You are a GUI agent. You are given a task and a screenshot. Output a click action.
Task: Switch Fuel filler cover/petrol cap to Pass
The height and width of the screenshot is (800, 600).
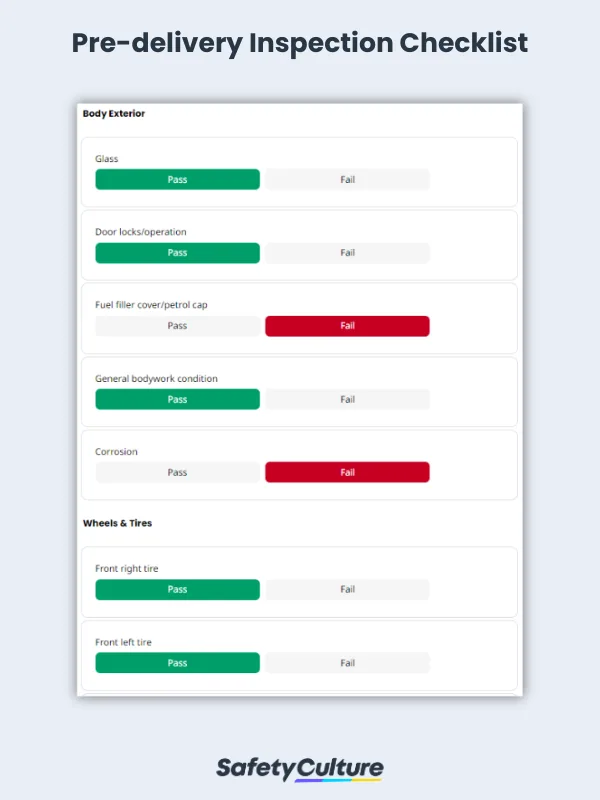click(177, 326)
